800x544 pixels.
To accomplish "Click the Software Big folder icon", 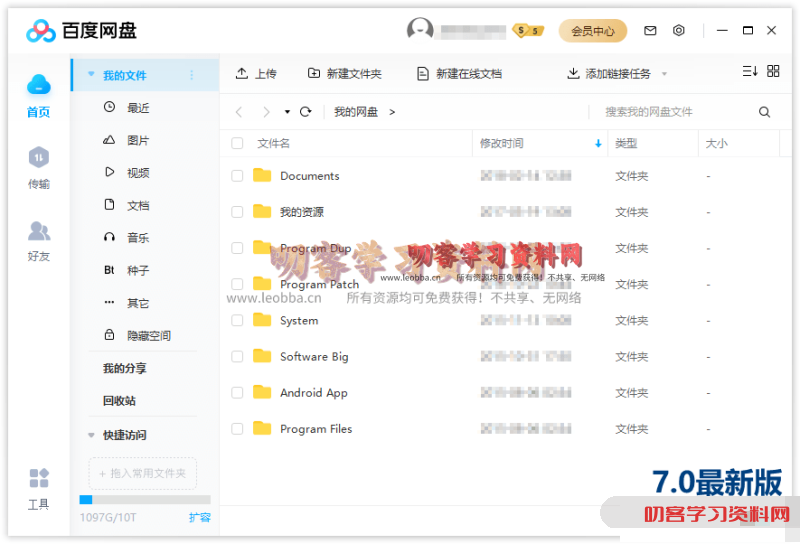I will coord(262,356).
